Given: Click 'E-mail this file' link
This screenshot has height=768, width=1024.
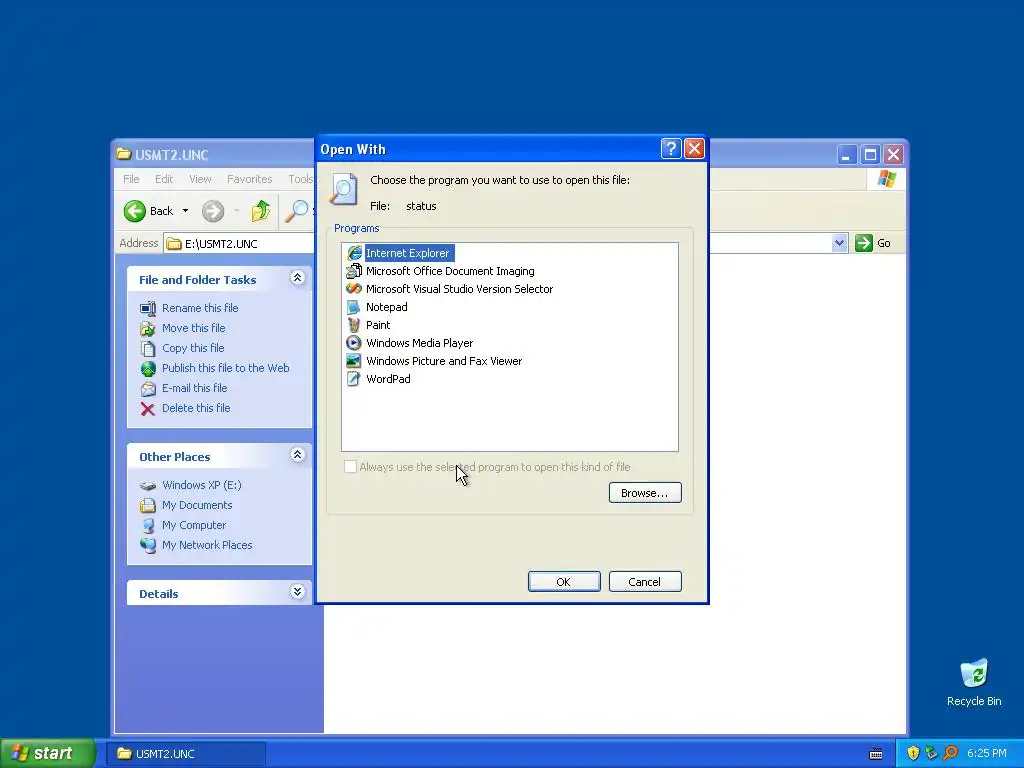Looking at the screenshot, I should coord(195,388).
